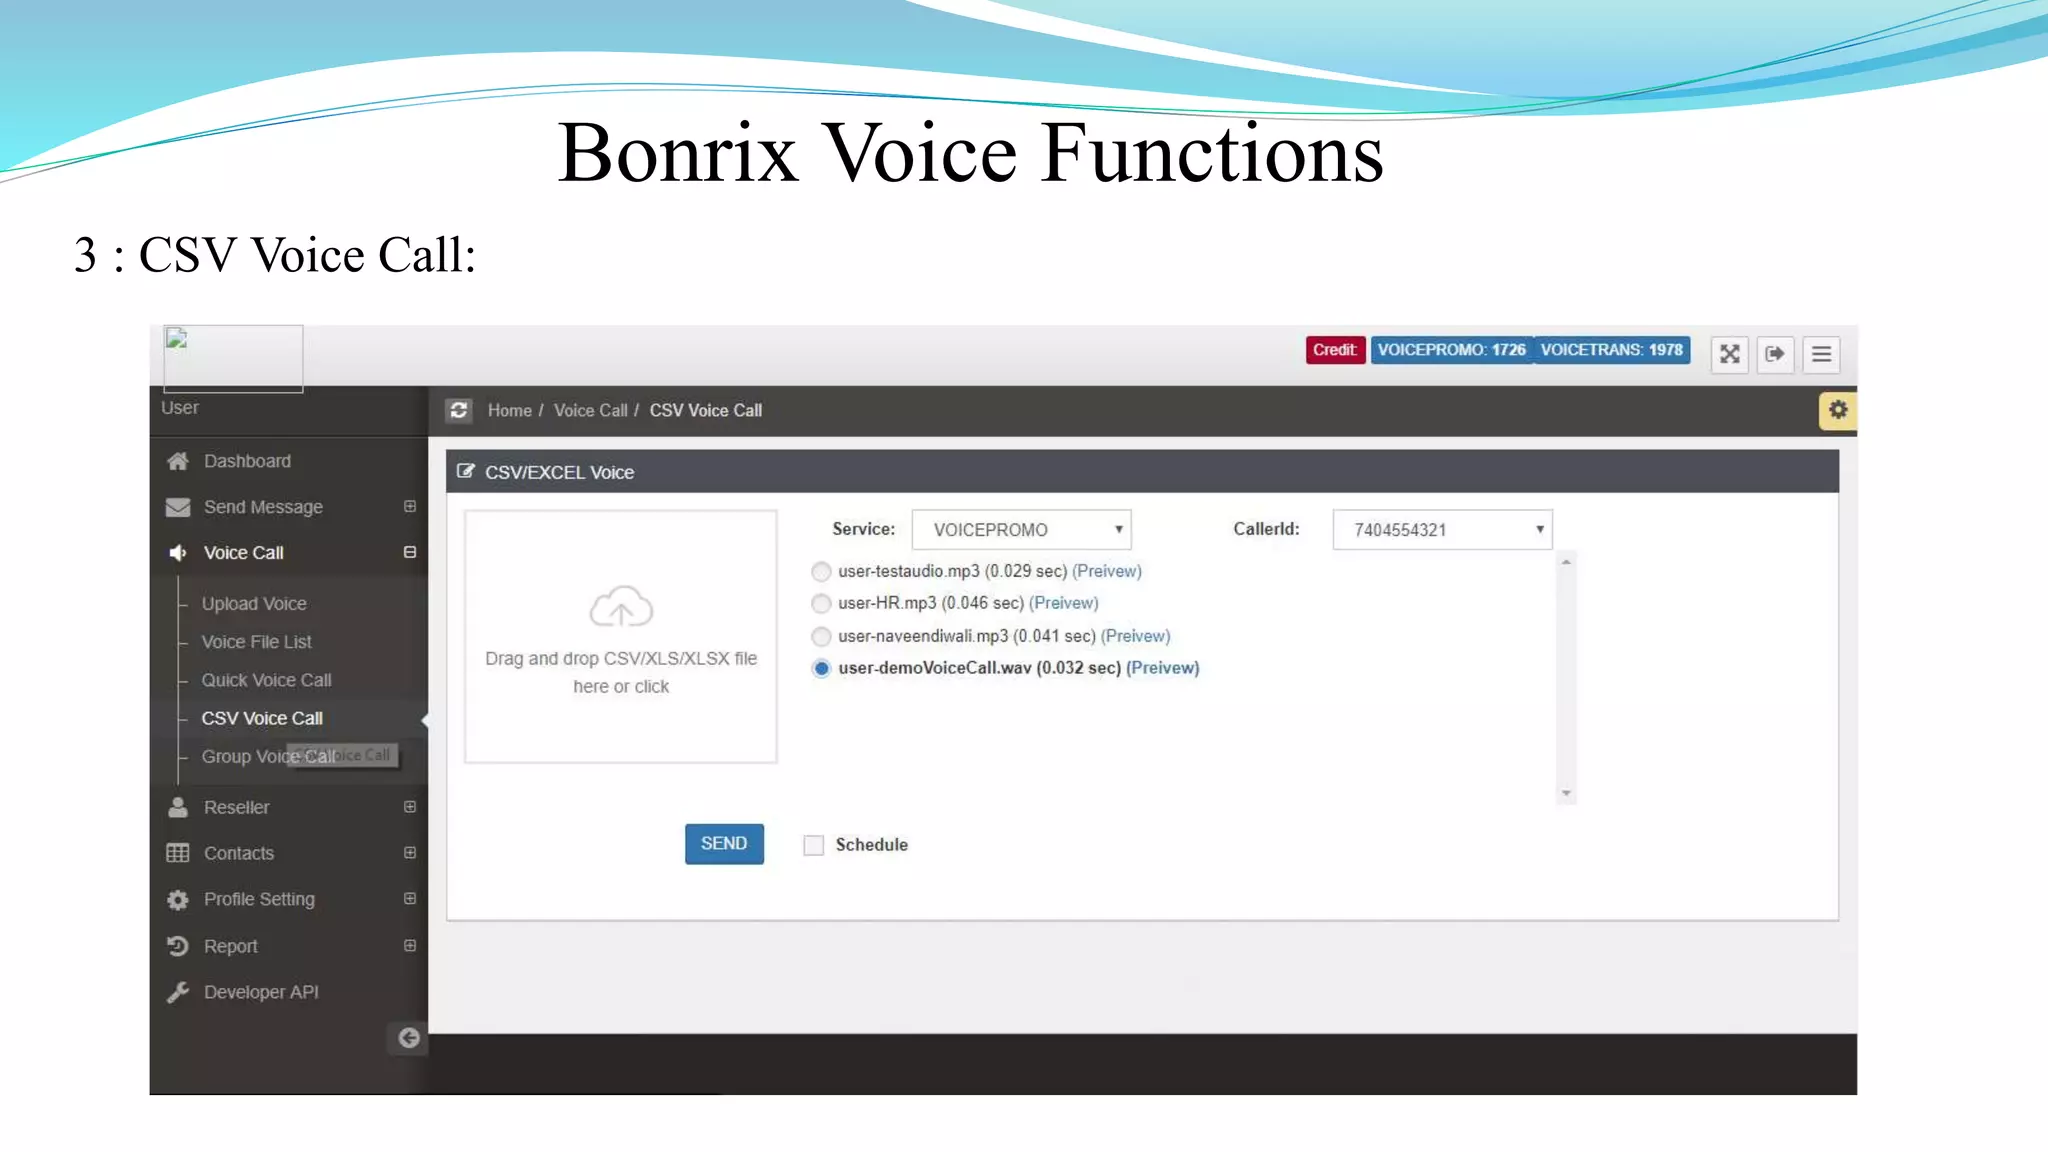Viewport: 2048px width, 1152px height.
Task: Click the VOICETRANS: 1978 credit badge
Action: [1612, 350]
